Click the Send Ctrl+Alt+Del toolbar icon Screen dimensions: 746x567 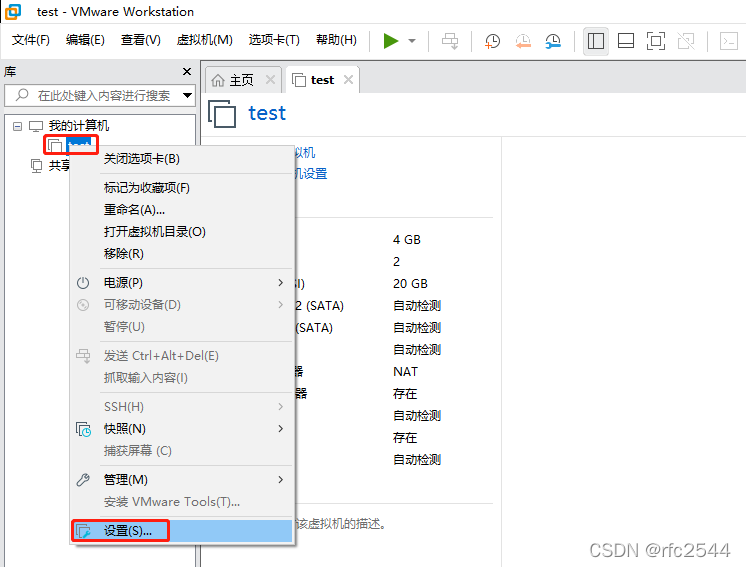pos(450,41)
